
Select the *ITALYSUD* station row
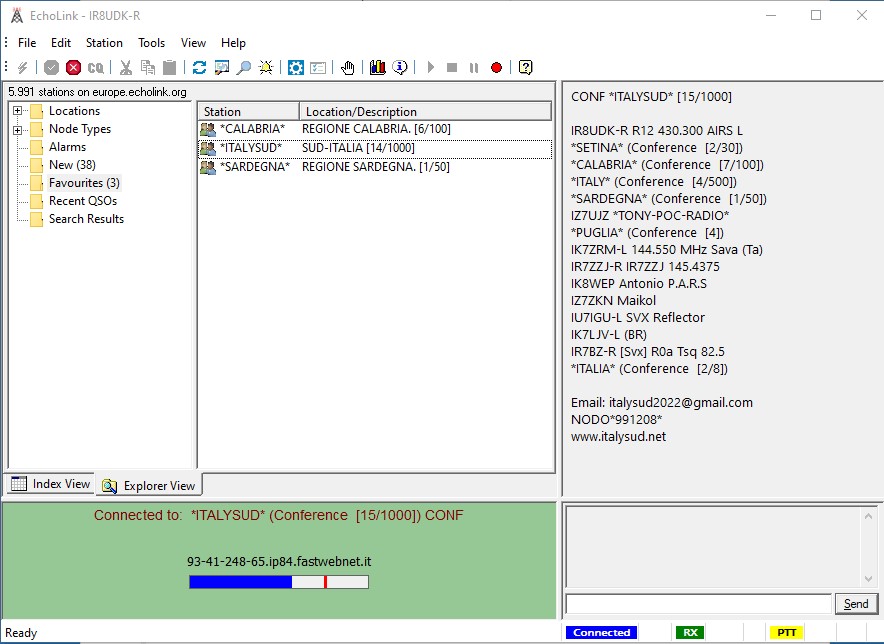375,148
